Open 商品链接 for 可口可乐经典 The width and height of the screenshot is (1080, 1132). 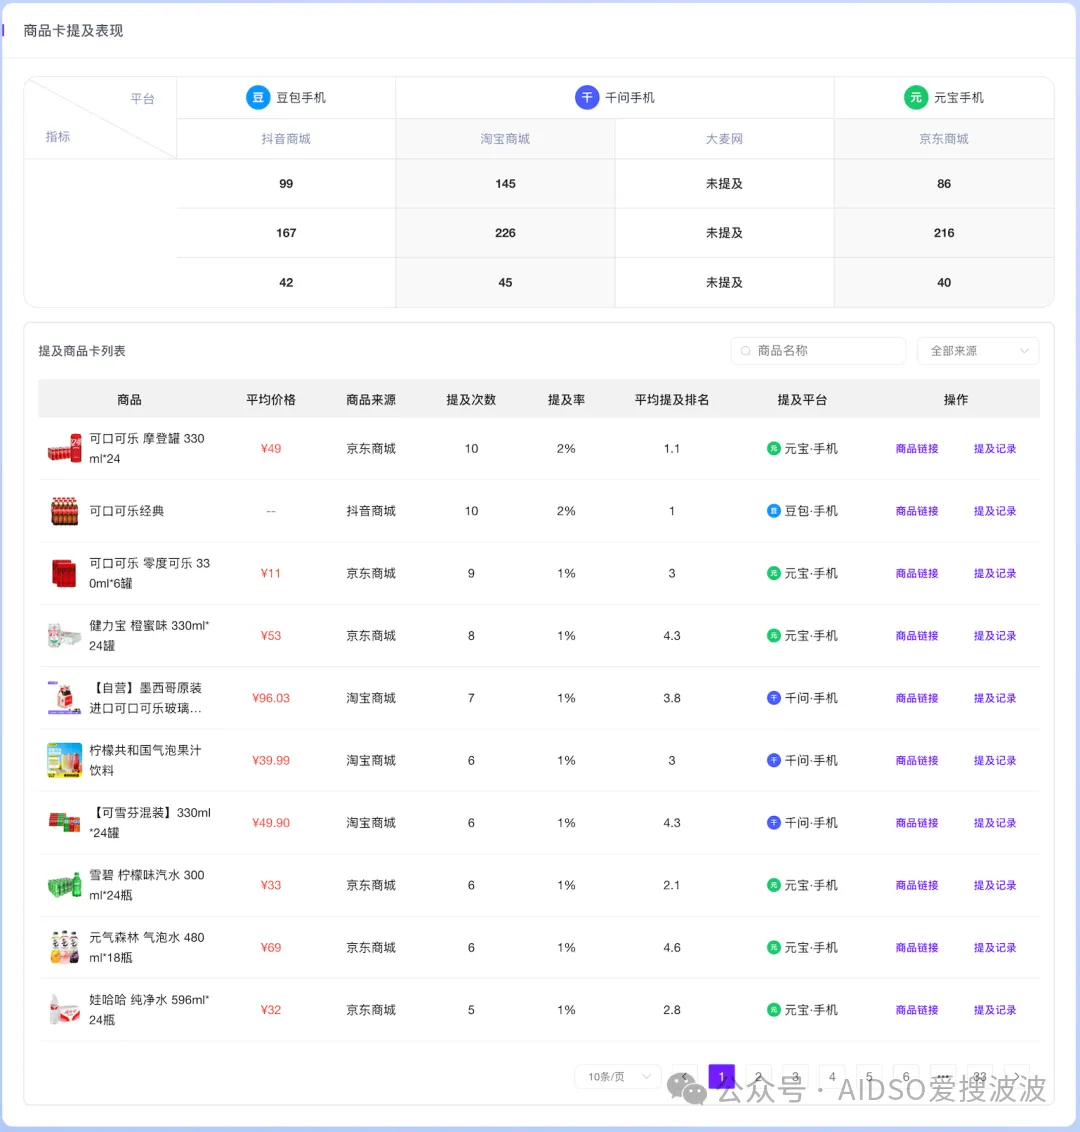point(917,511)
